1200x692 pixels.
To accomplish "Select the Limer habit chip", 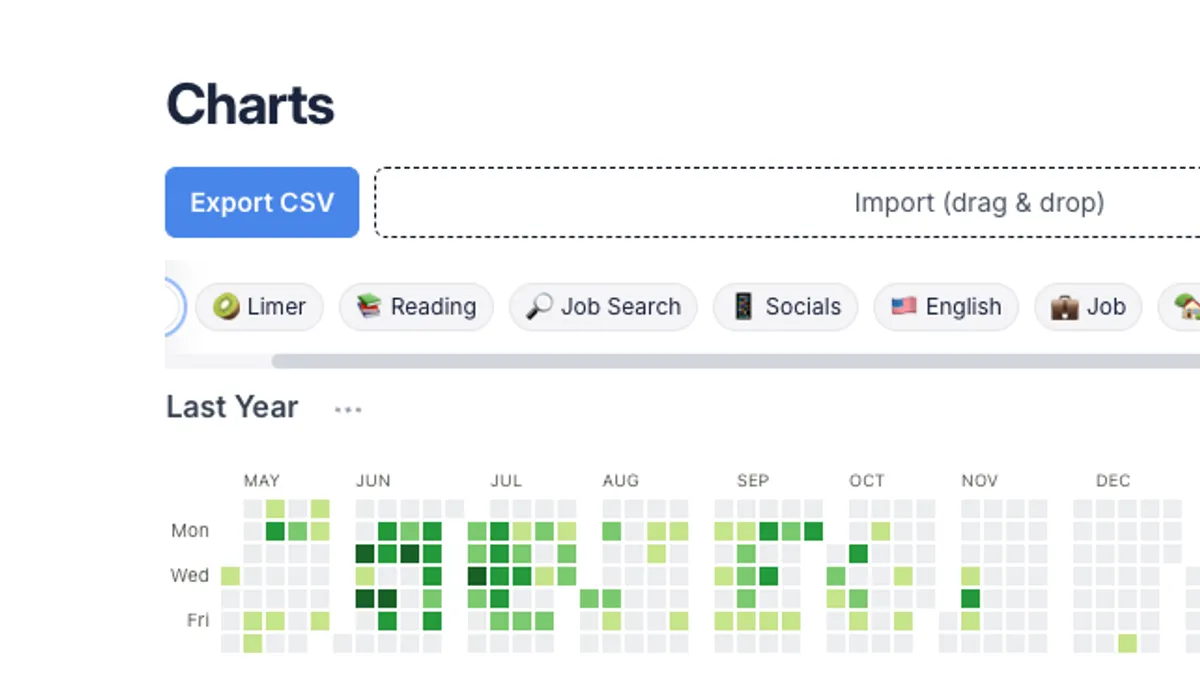I will pos(259,307).
